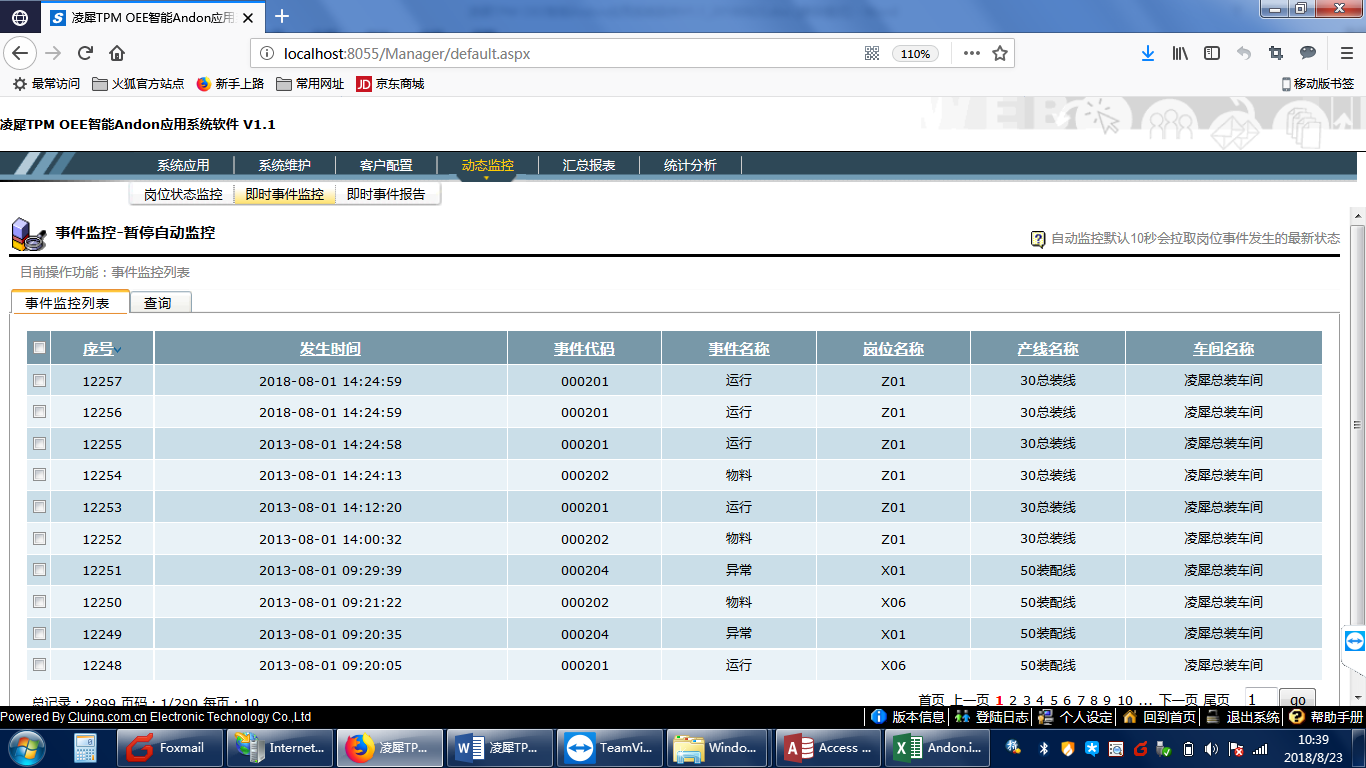This screenshot has height=768, width=1366.
Task: Expand the 动态监控 menu dropdown
Action: 487,166
